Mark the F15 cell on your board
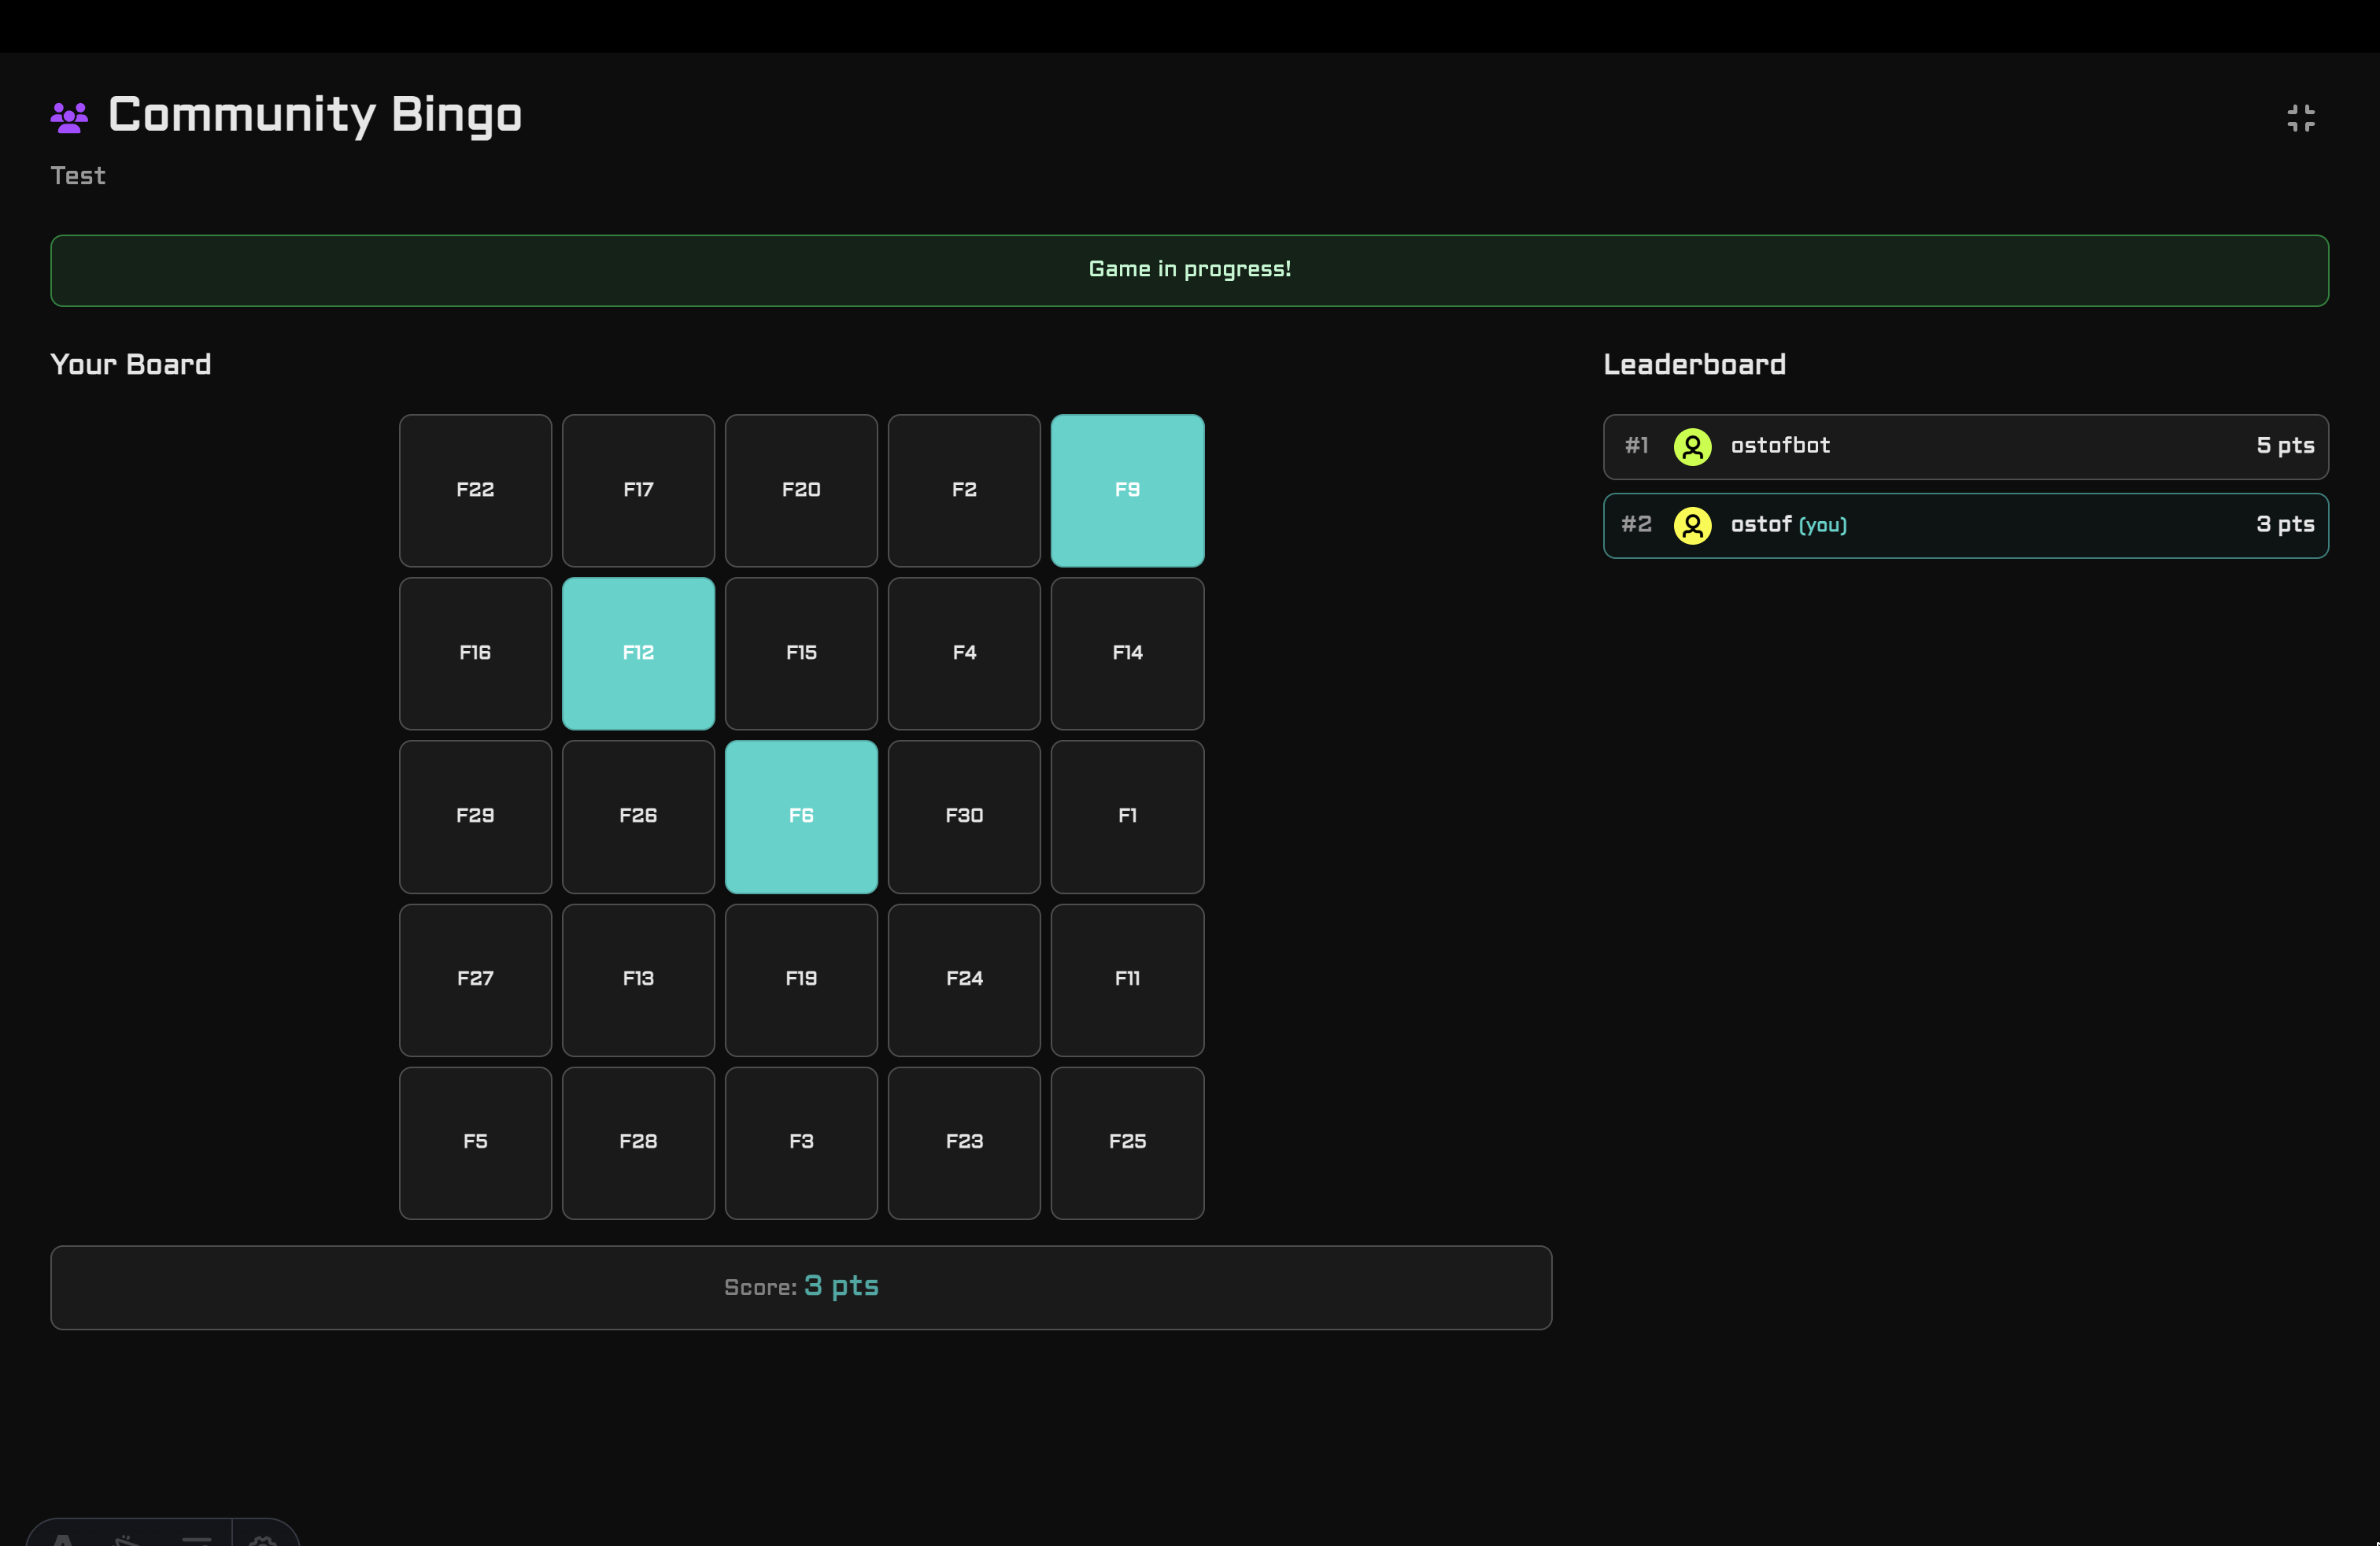This screenshot has height=1546, width=2380. pyautogui.click(x=801, y=653)
